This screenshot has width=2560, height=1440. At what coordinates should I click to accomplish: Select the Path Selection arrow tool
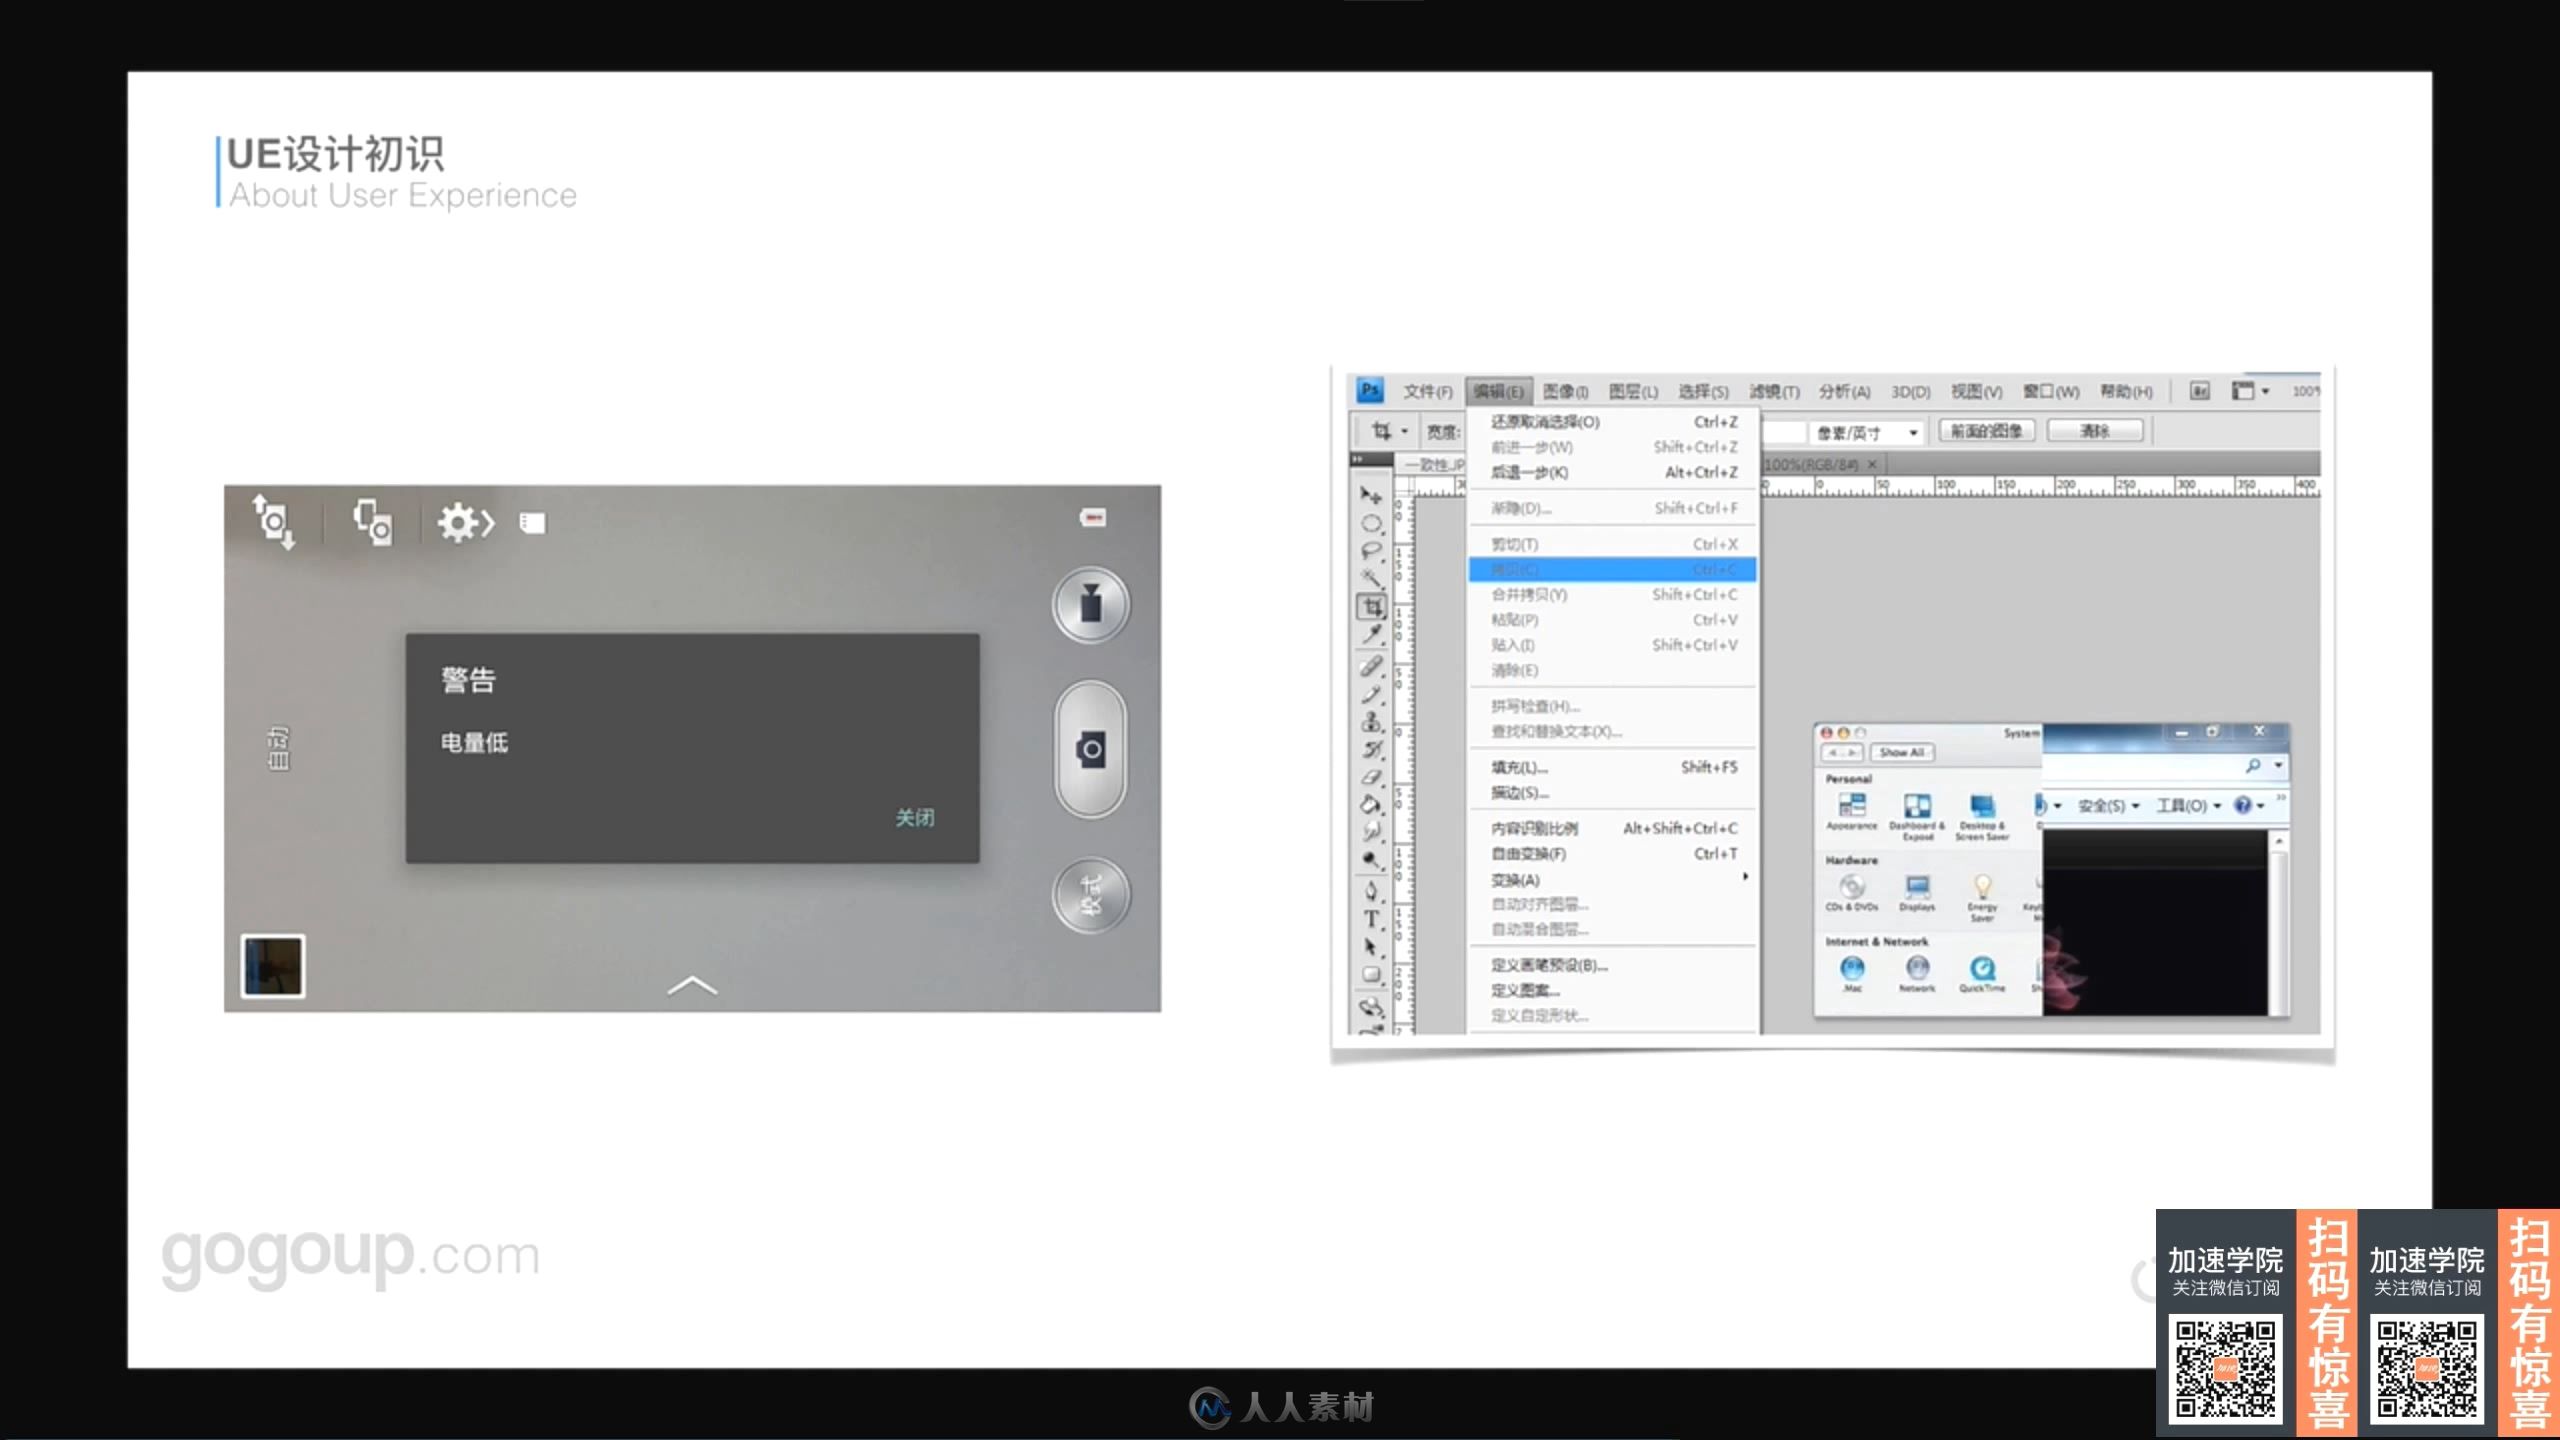tap(1371, 946)
